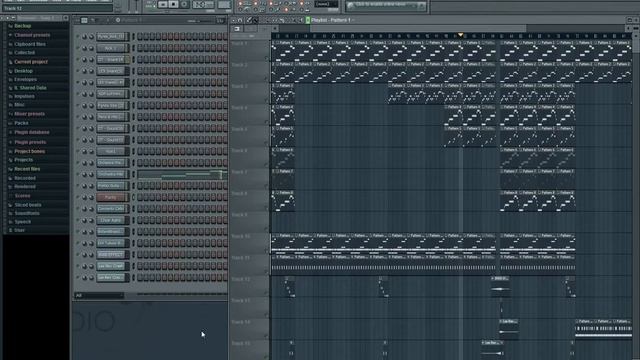
Task: Adjust the volume knob of Fanty channel
Action: click(x=91, y=197)
